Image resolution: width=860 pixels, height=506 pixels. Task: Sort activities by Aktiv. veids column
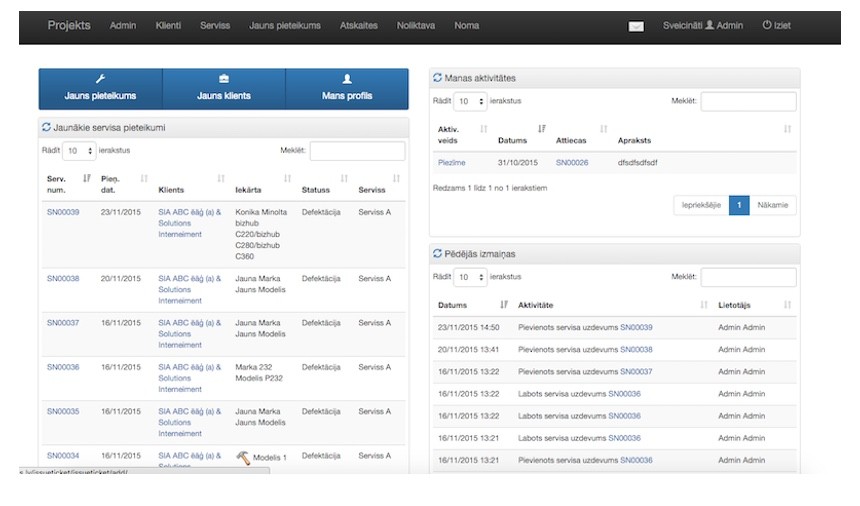483,129
